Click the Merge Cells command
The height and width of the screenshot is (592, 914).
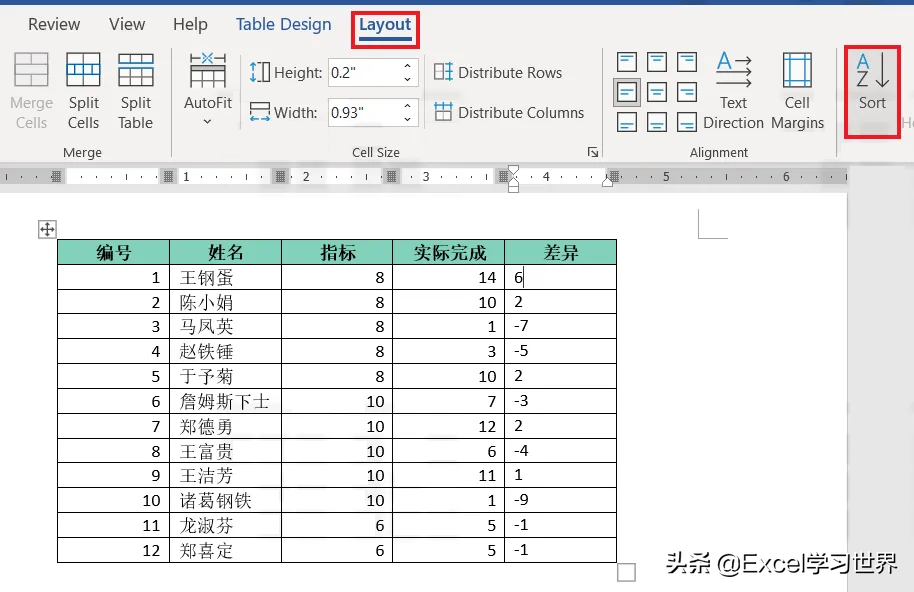[31, 89]
